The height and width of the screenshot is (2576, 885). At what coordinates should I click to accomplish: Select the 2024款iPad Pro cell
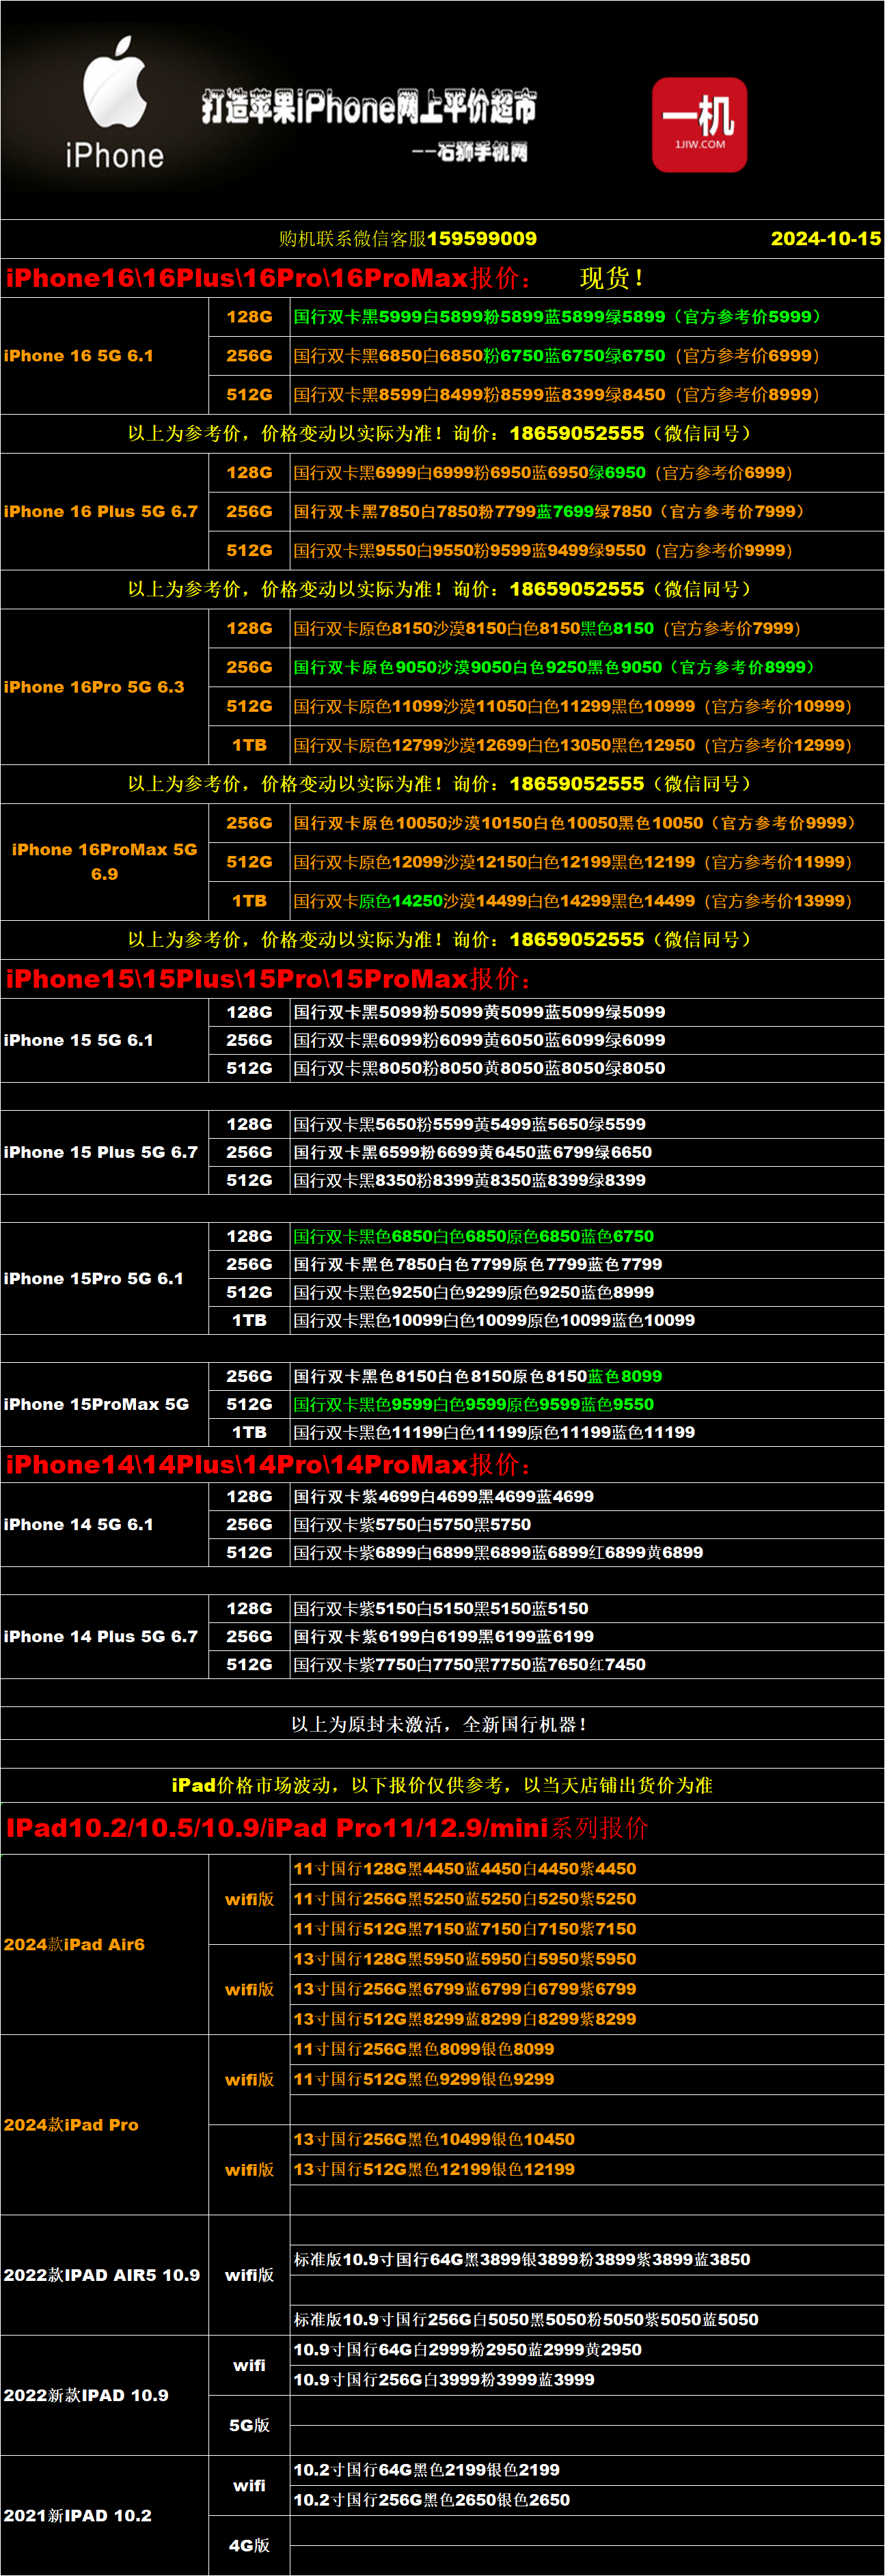105,2124
